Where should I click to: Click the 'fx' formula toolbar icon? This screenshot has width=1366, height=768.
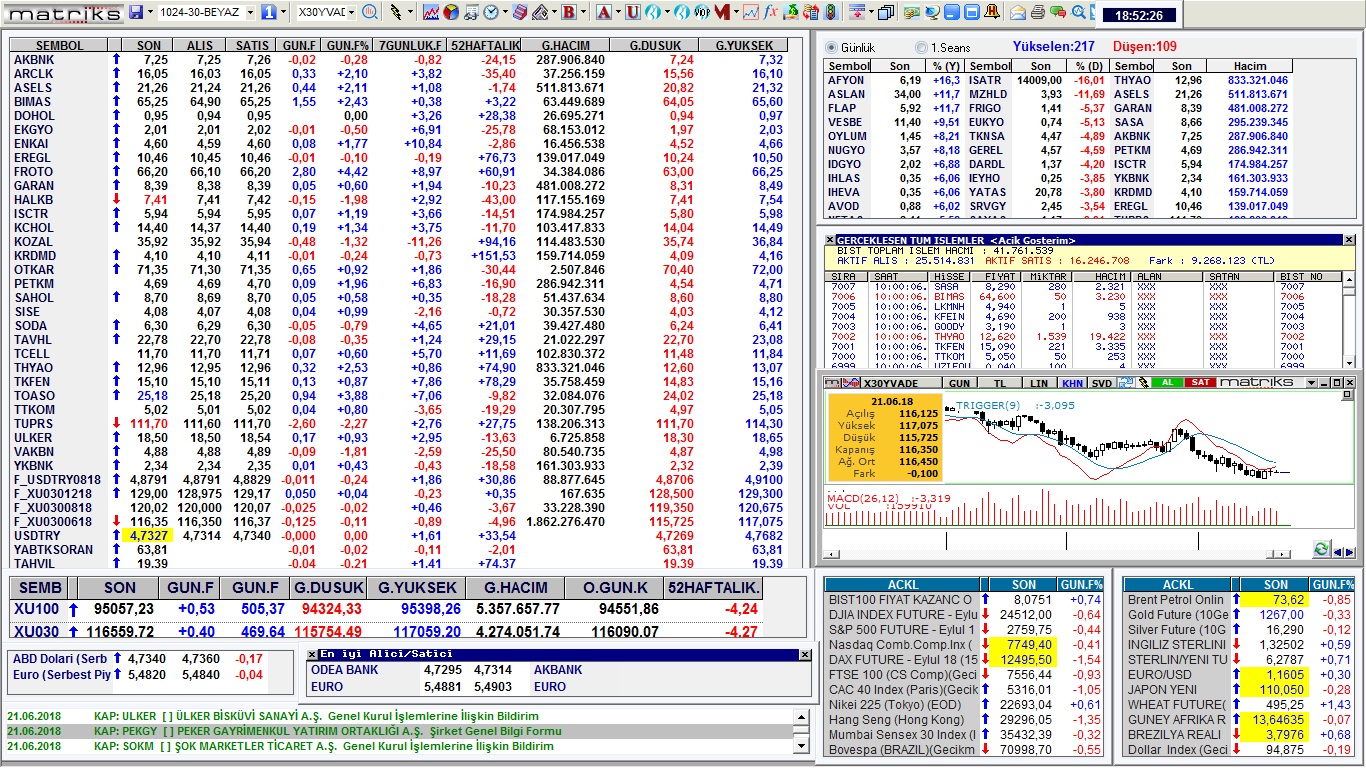click(x=770, y=12)
